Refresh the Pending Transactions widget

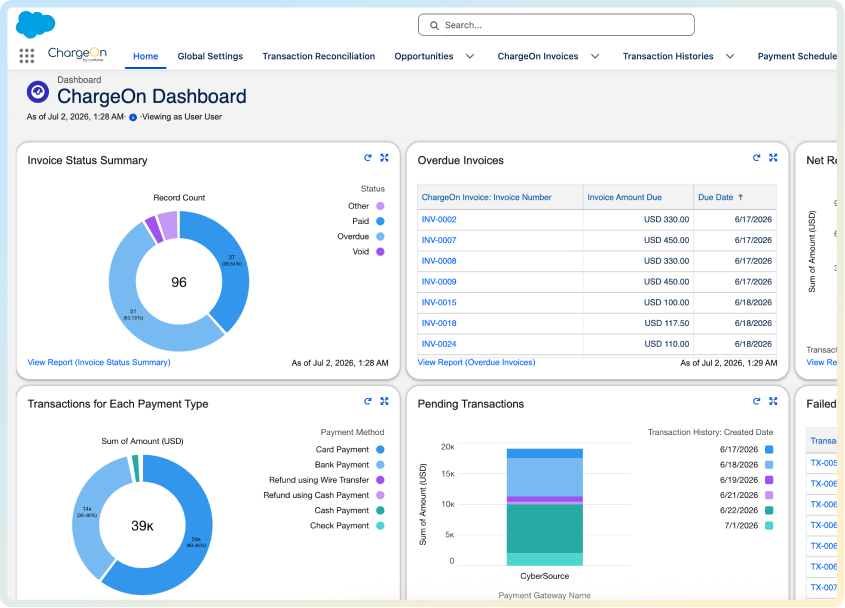(x=757, y=401)
